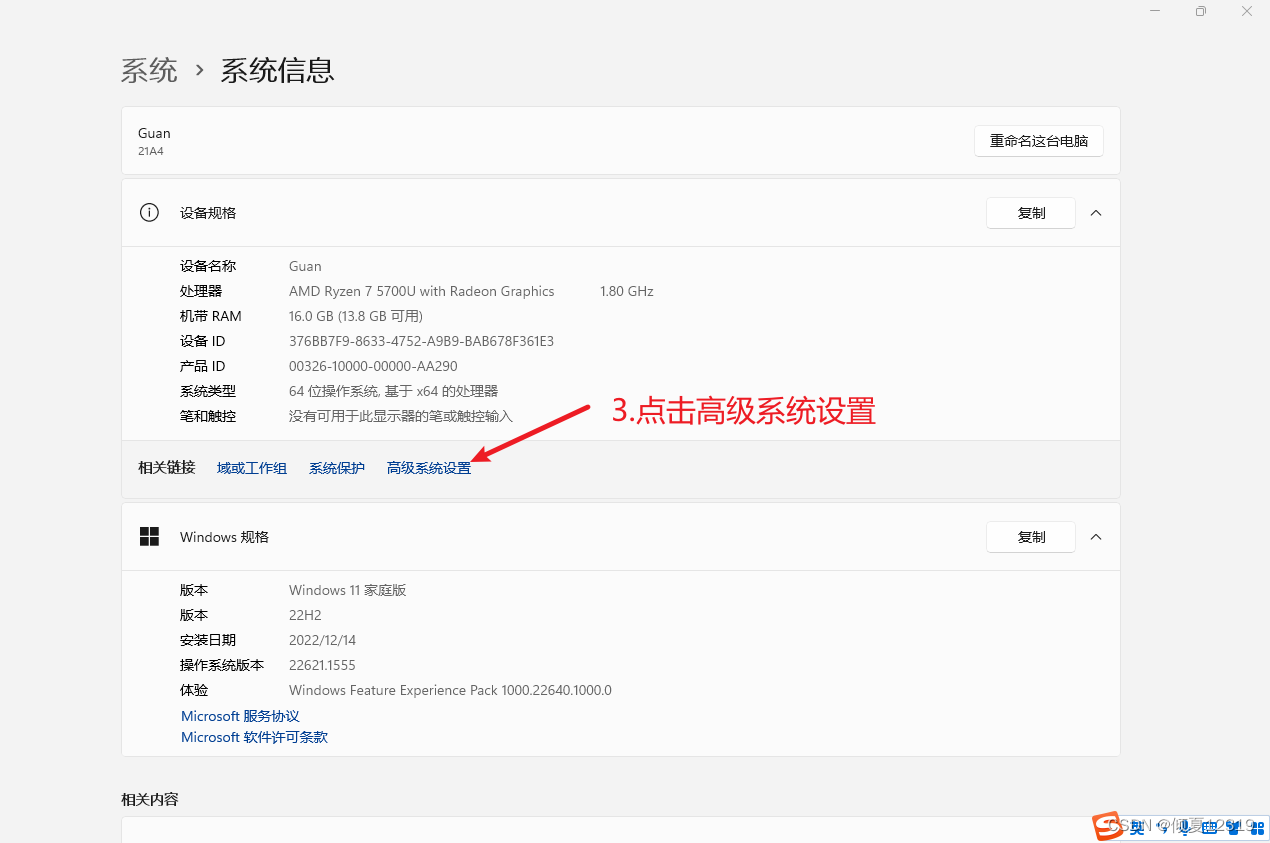Open the Sogou soft keyboard icon
1270x843 pixels.
(x=1209, y=828)
